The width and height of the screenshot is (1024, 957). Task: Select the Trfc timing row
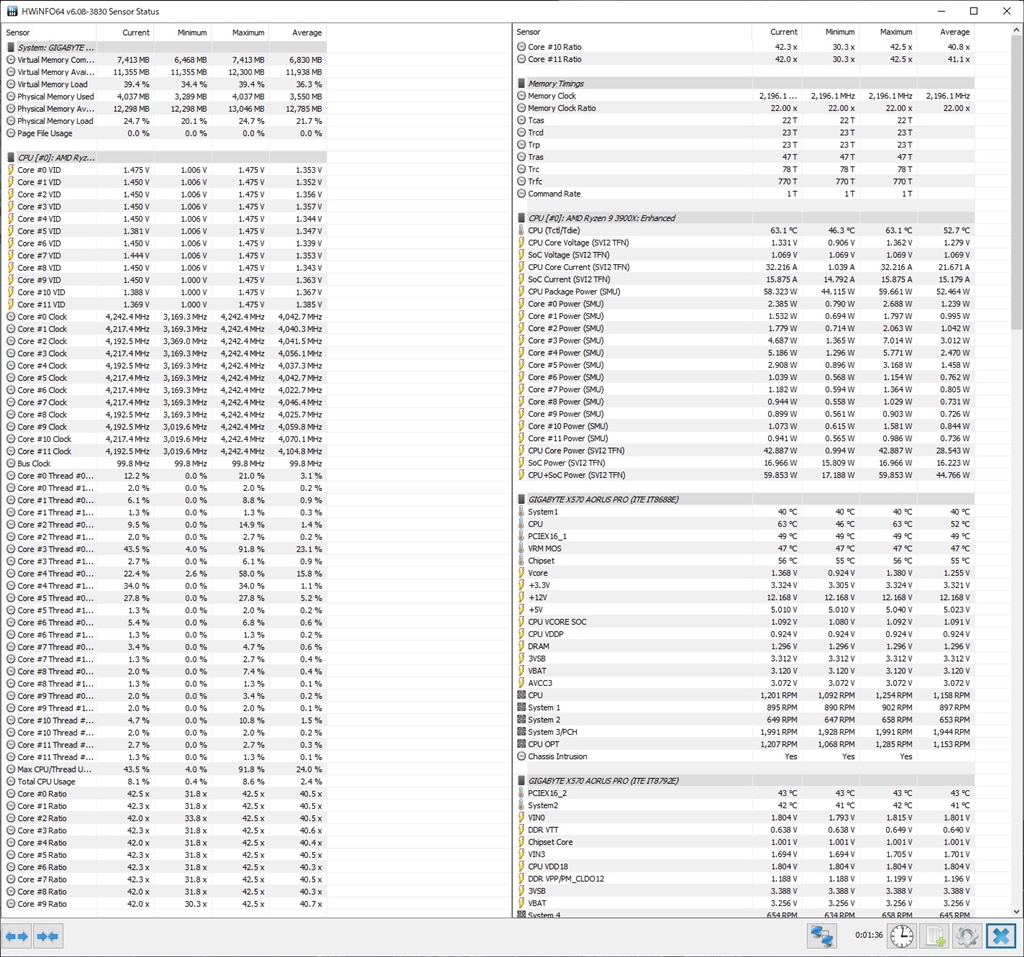(x=744, y=181)
